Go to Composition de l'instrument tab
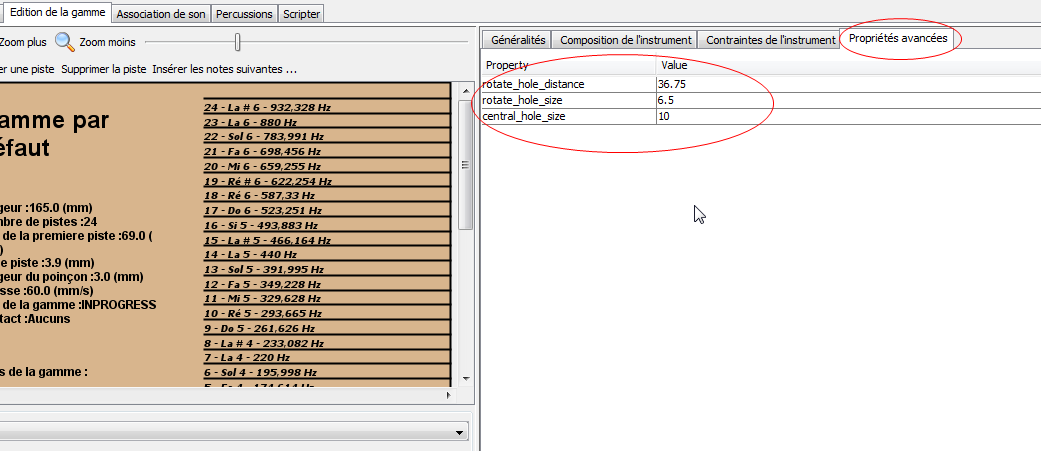 tap(626, 40)
